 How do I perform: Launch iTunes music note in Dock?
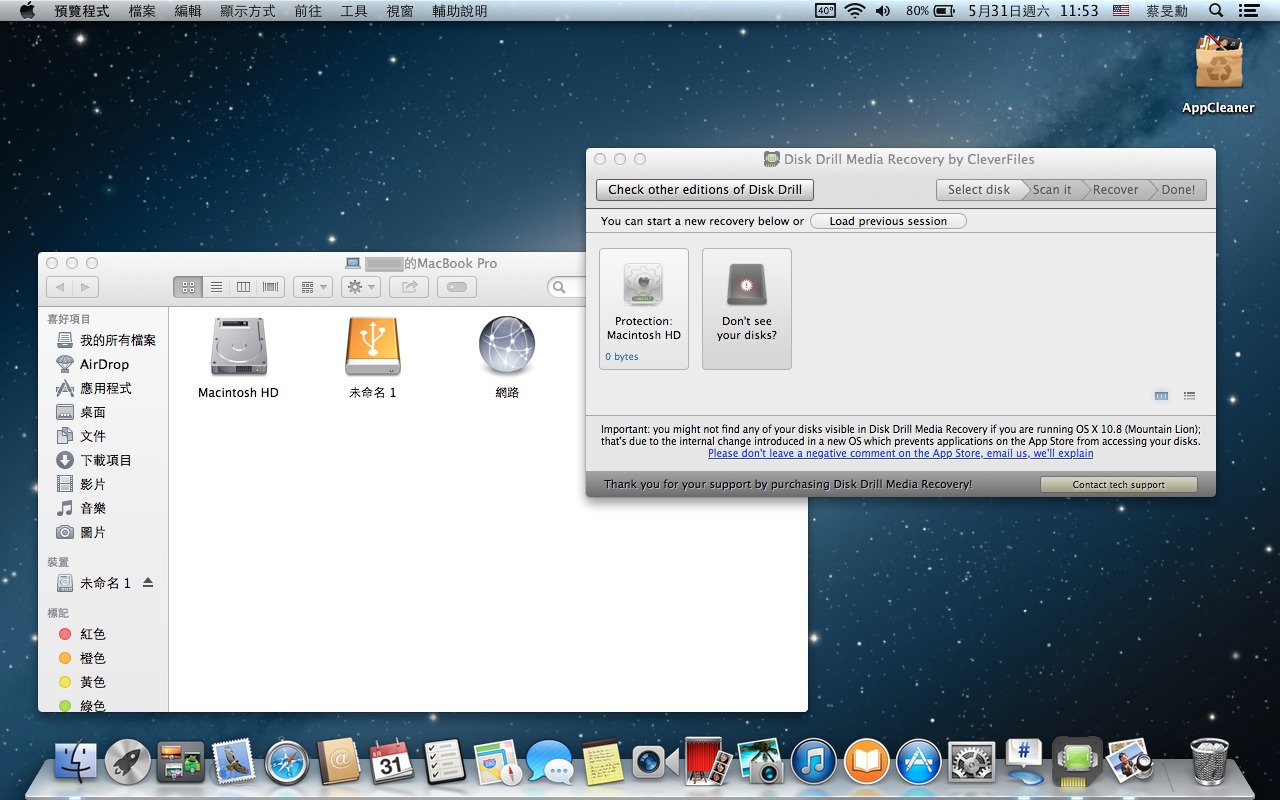814,763
